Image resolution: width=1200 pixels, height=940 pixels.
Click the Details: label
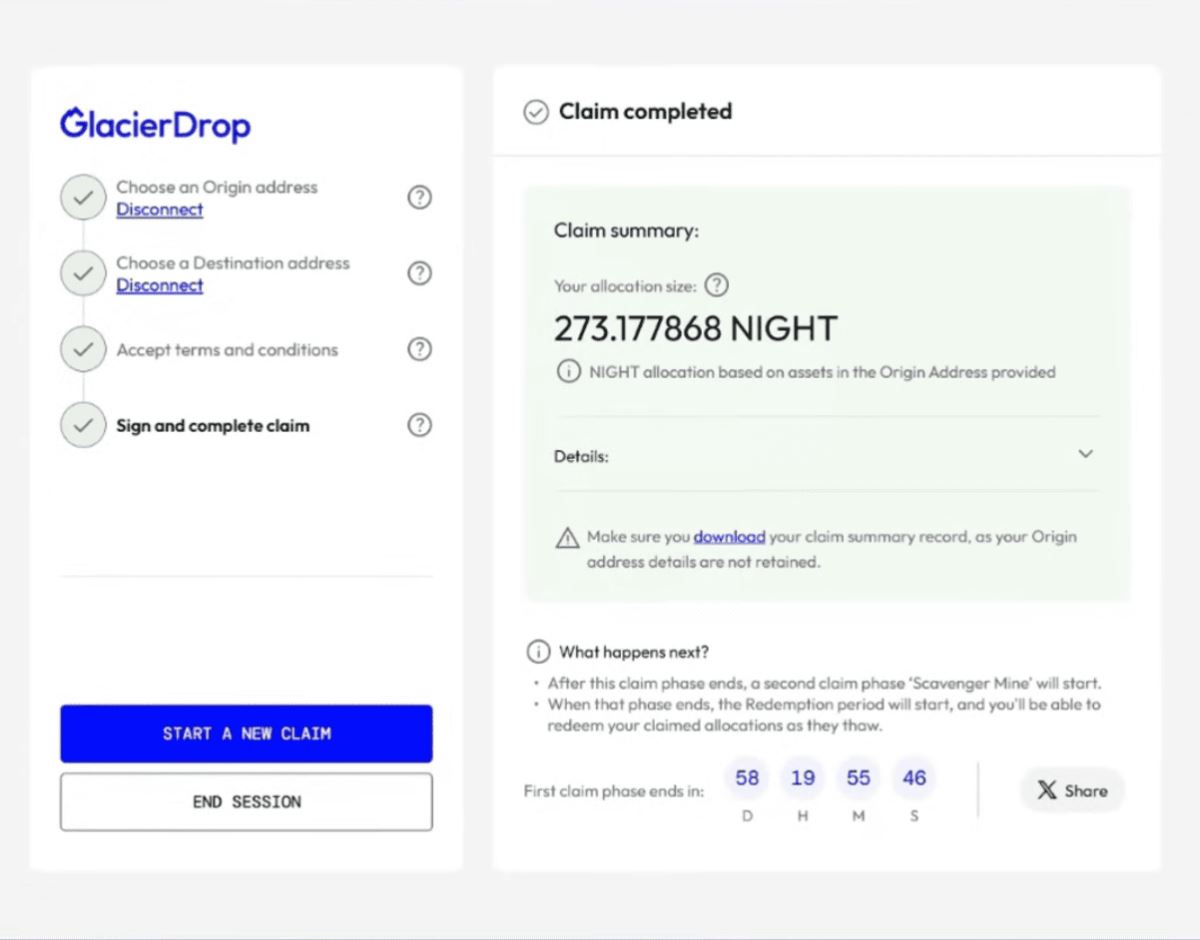tap(581, 456)
